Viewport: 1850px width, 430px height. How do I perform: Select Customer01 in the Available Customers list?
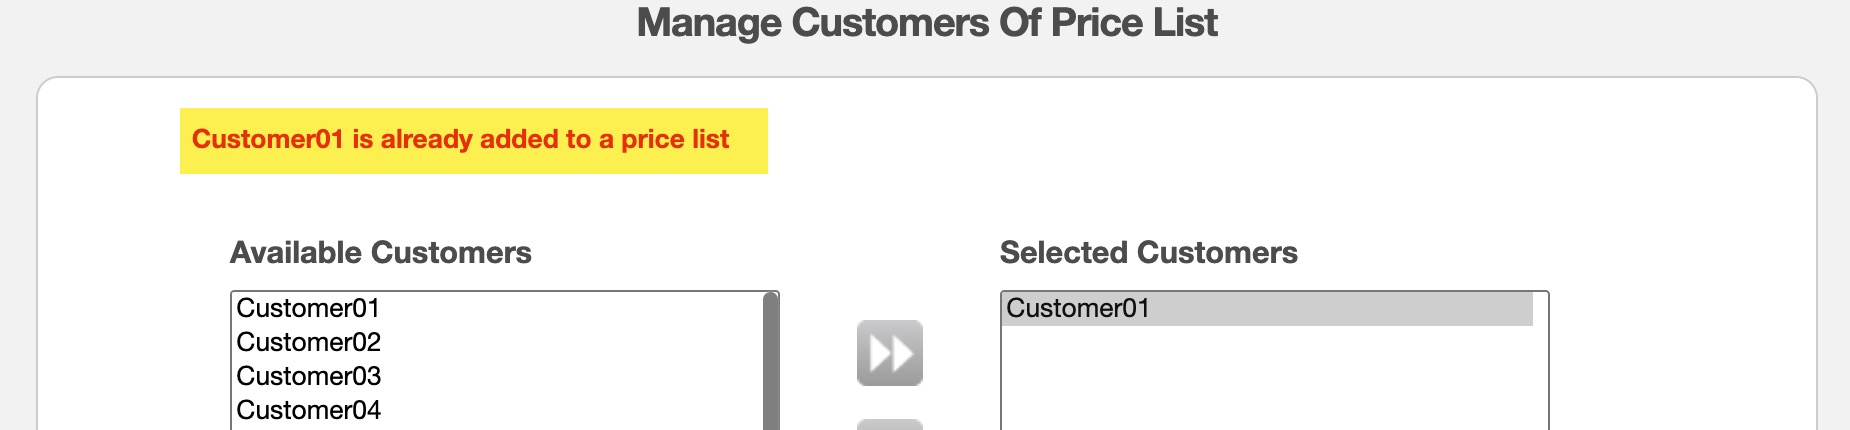308,308
